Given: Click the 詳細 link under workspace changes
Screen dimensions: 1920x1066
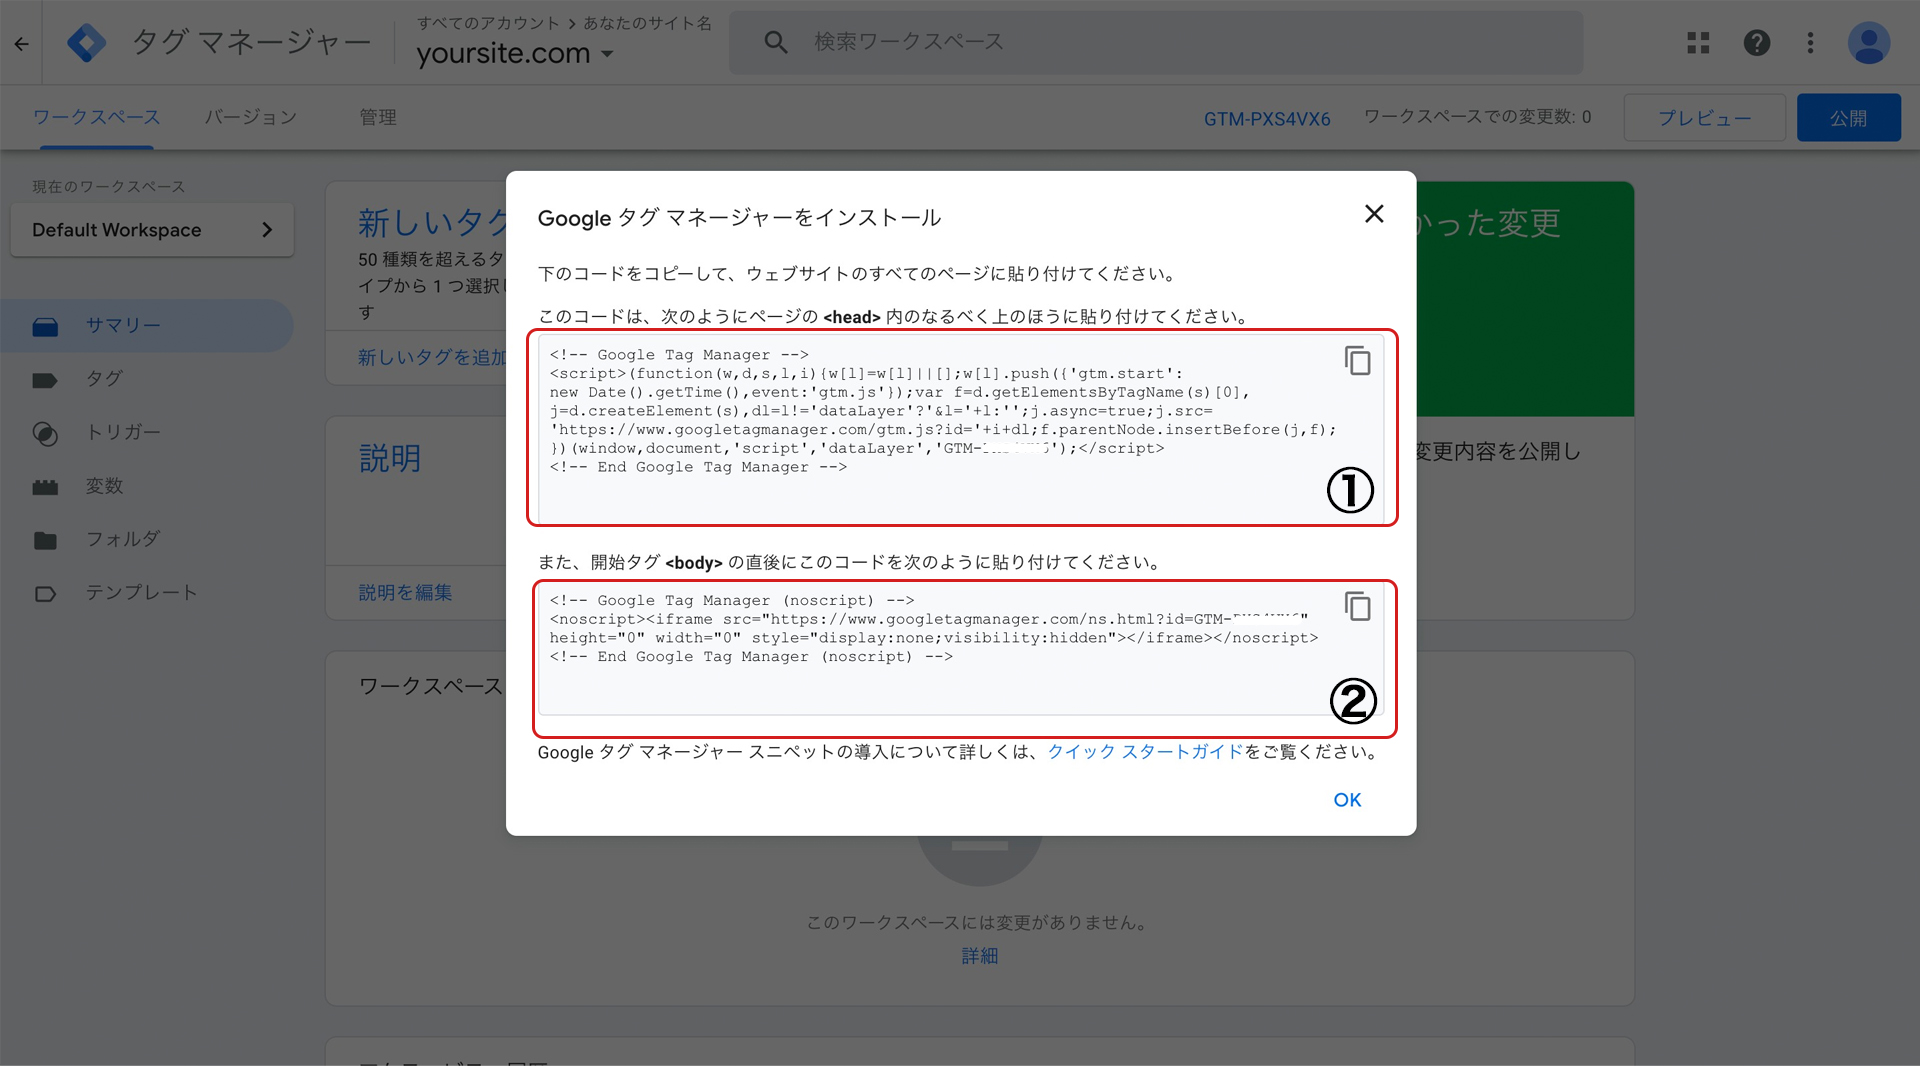Looking at the screenshot, I should (980, 956).
